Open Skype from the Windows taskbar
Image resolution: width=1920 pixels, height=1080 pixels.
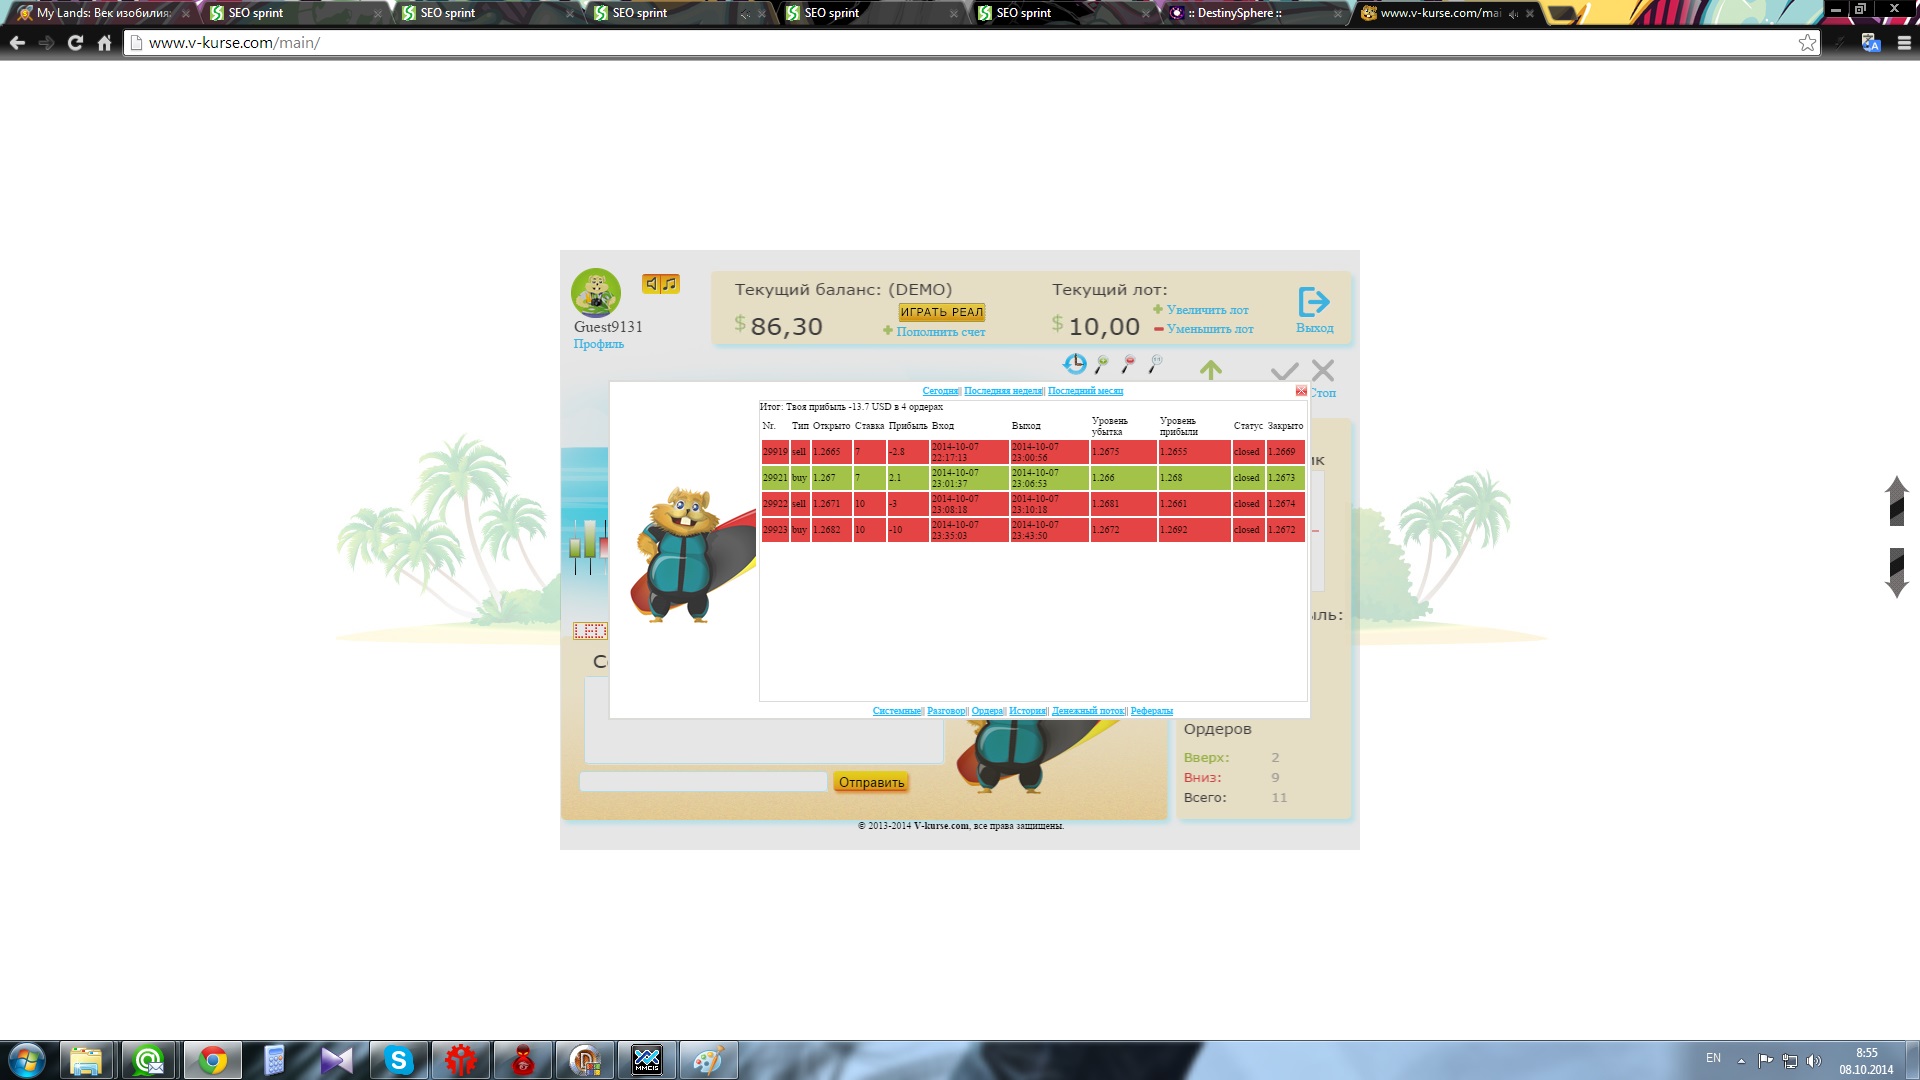[399, 1060]
